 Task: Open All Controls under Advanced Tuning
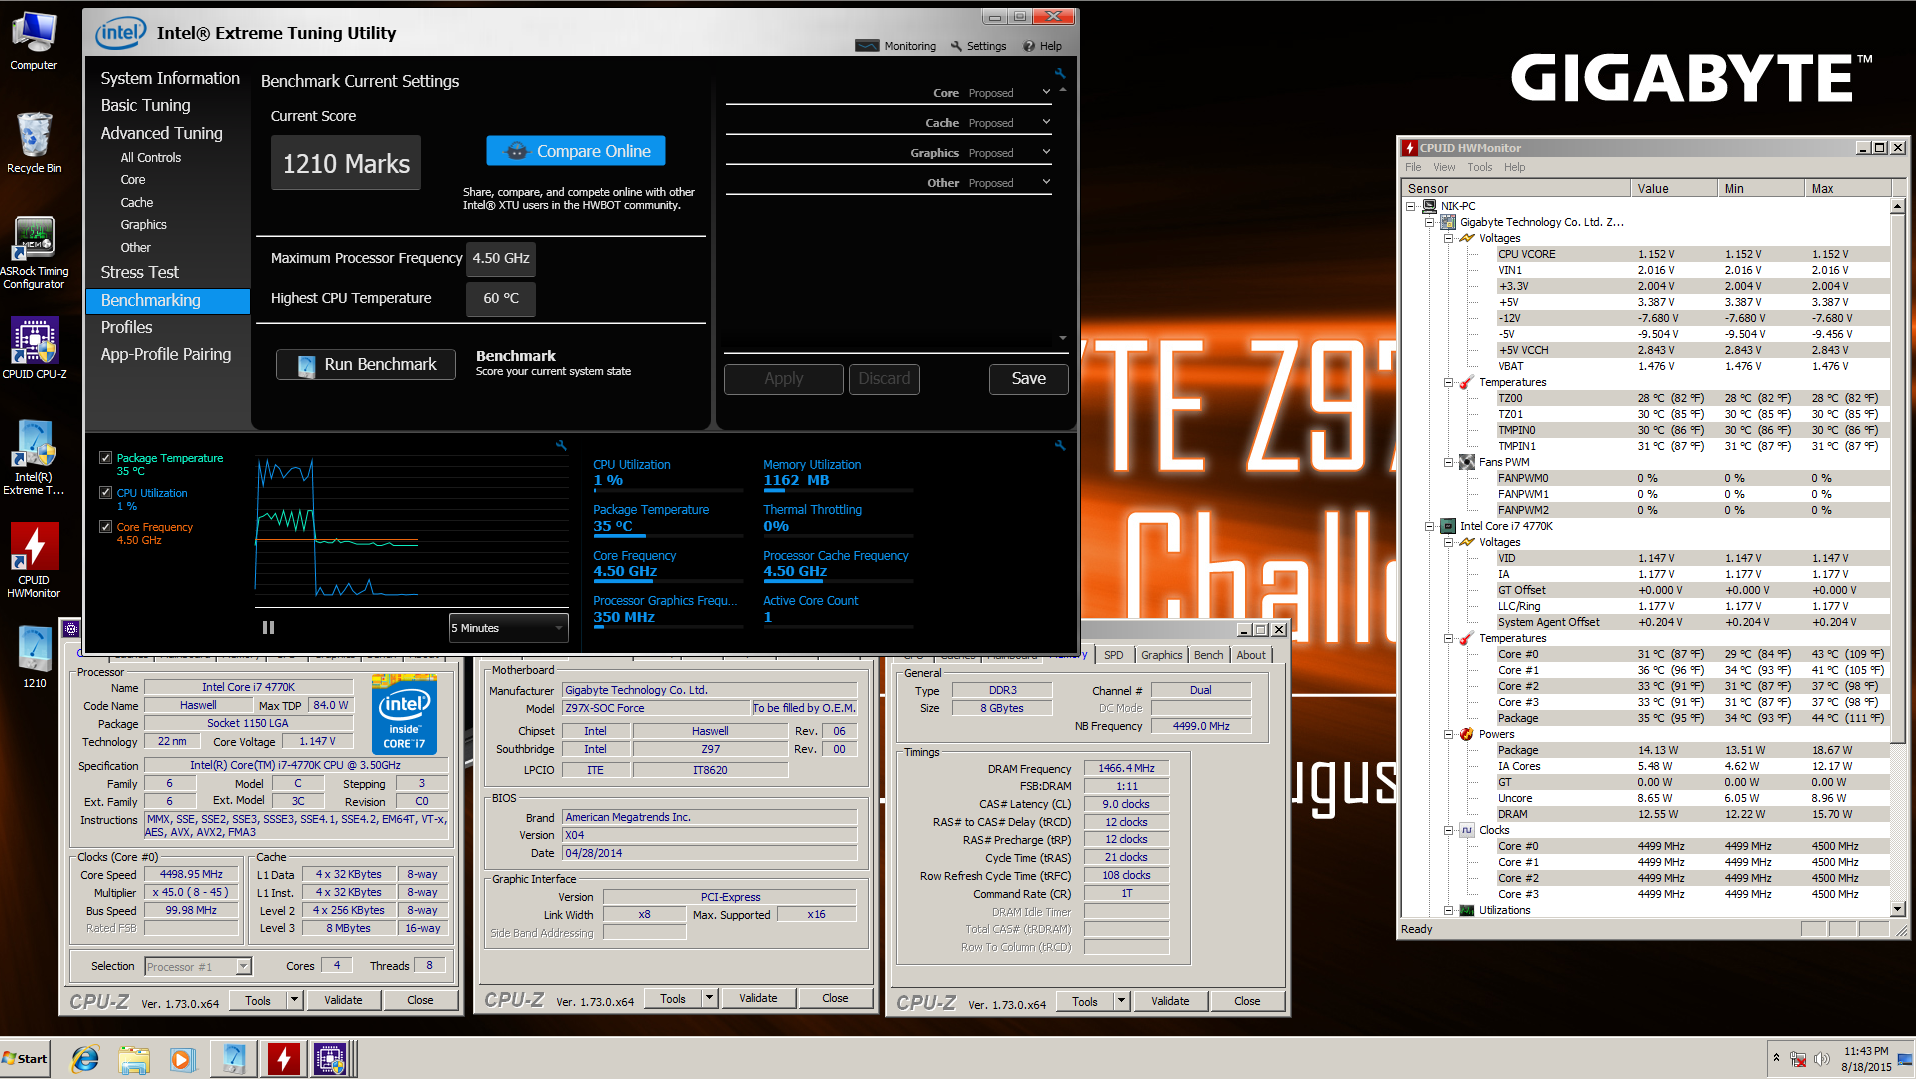151,157
